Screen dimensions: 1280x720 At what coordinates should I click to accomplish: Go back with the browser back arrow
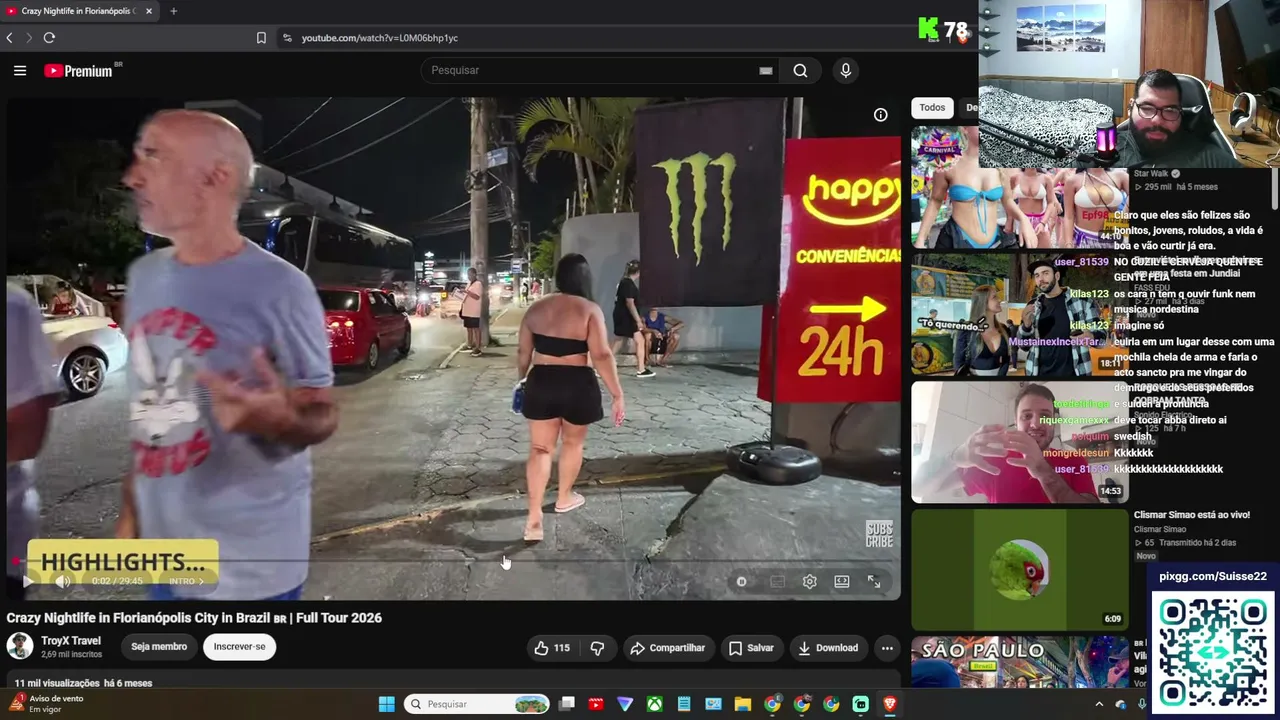point(10,38)
